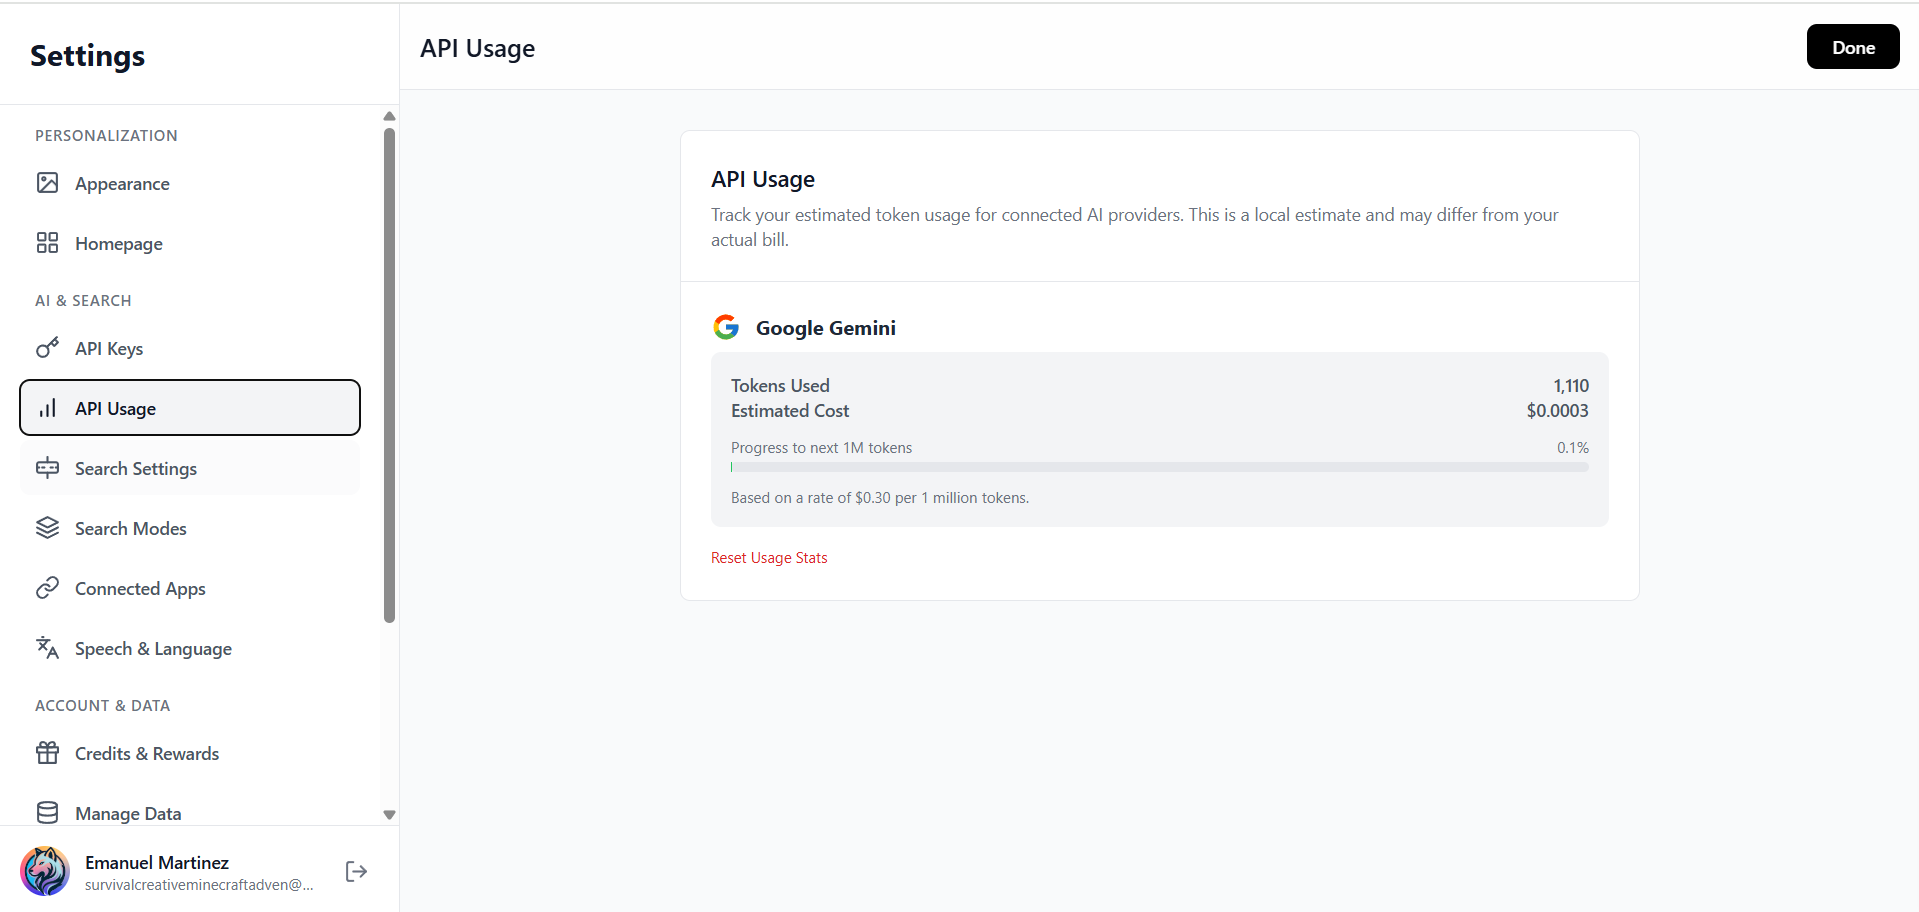The image size is (1919, 912).
Task: Click the Done button
Action: (1852, 46)
